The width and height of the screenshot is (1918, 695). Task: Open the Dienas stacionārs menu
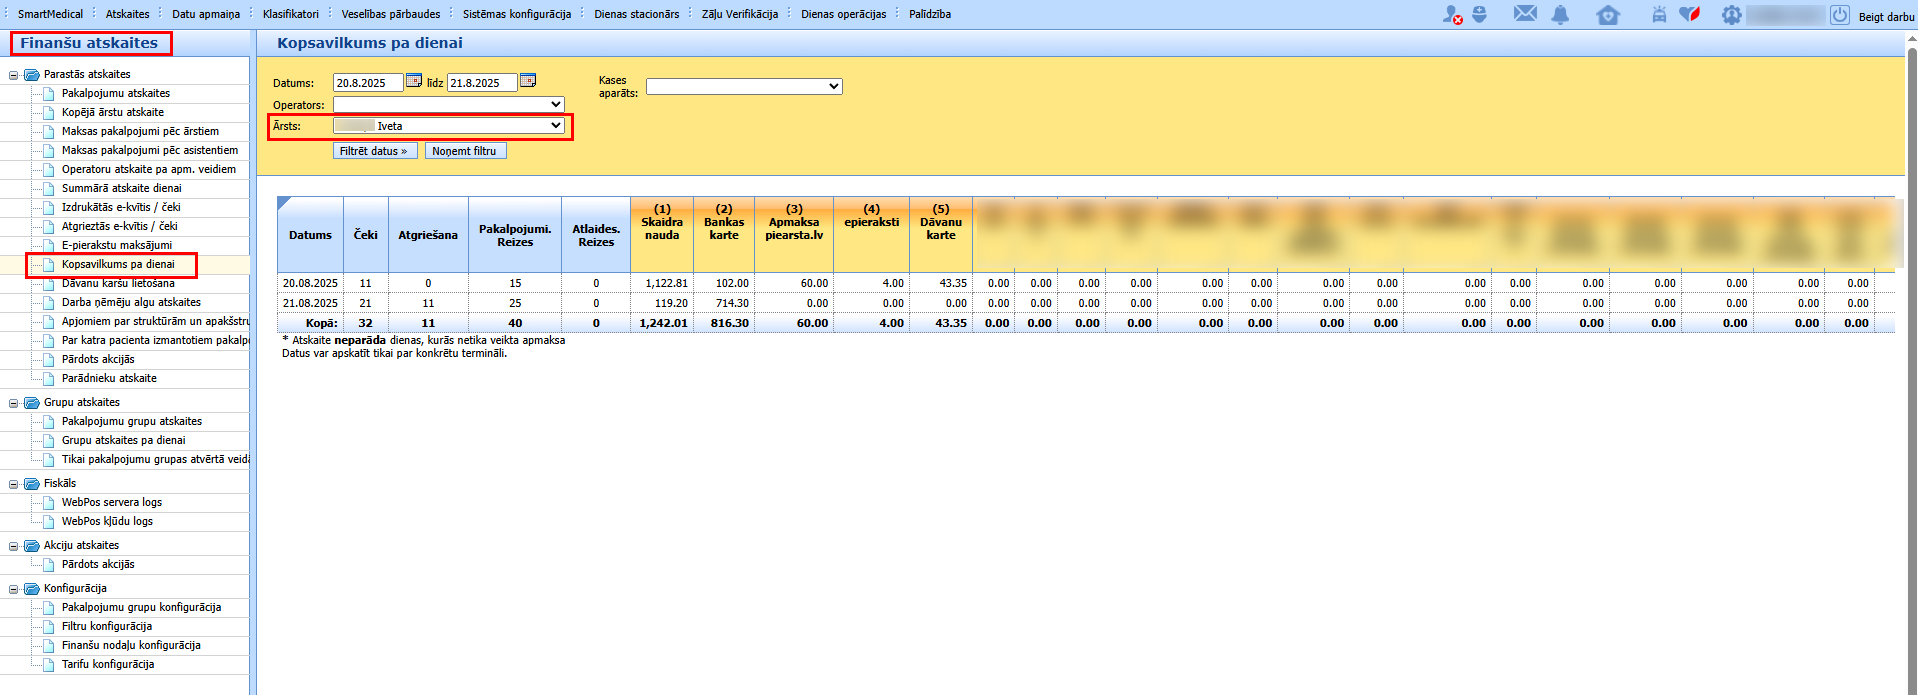637,14
